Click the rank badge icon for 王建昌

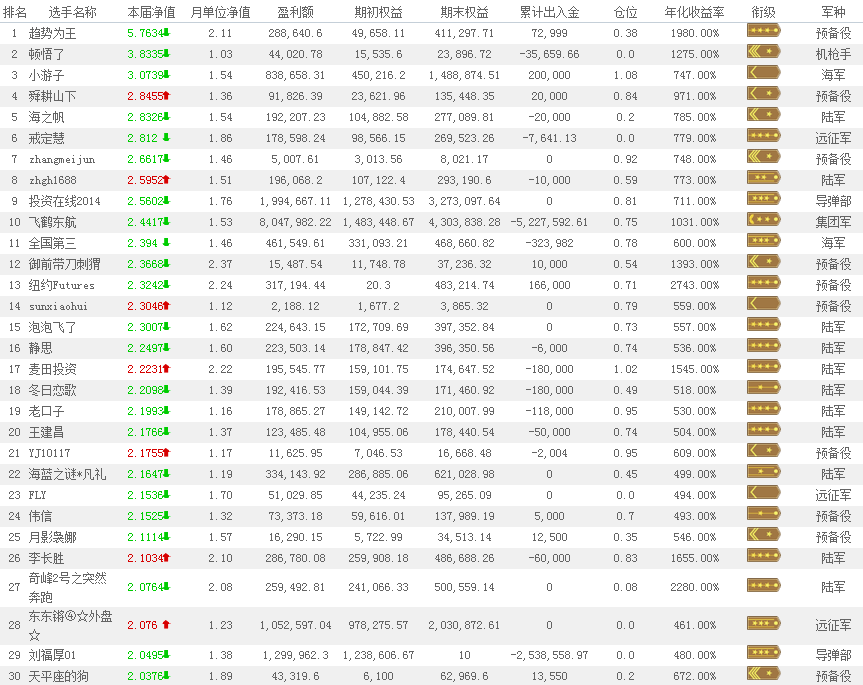[x=763, y=430]
